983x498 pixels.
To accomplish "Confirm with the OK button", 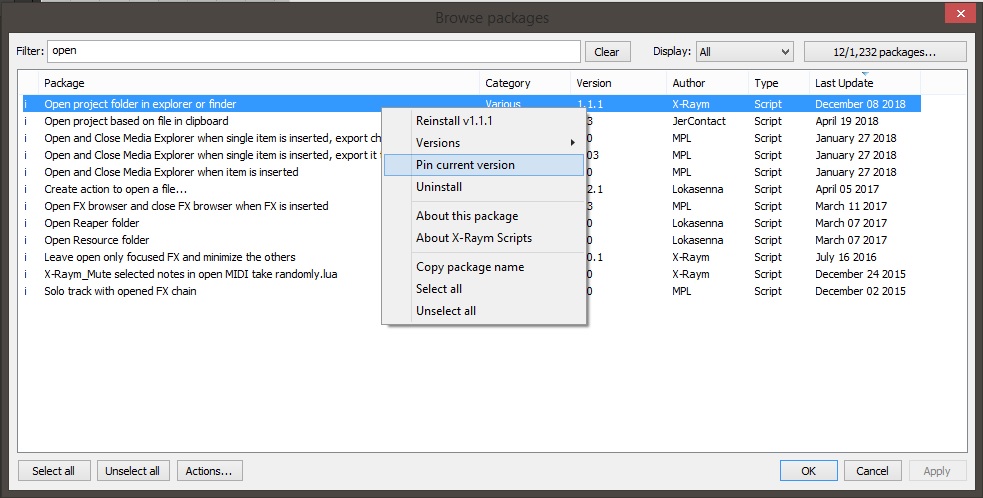I will pos(809,471).
